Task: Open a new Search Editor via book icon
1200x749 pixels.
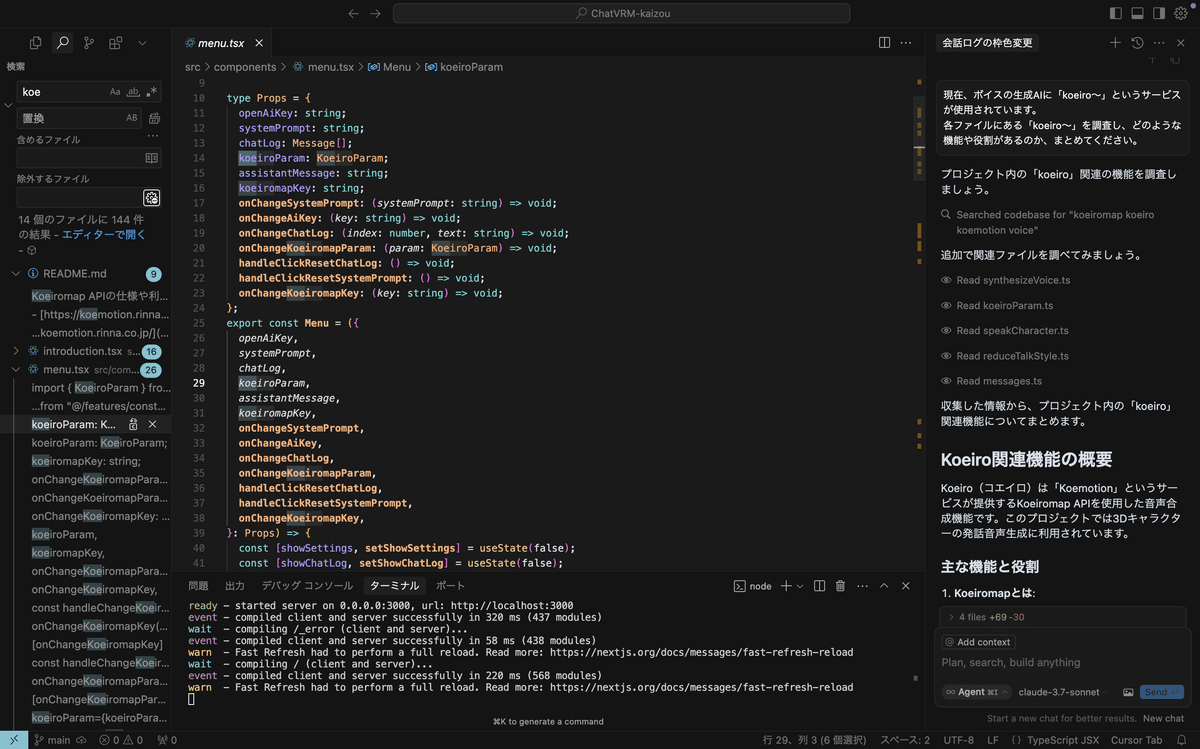Action: point(153,158)
